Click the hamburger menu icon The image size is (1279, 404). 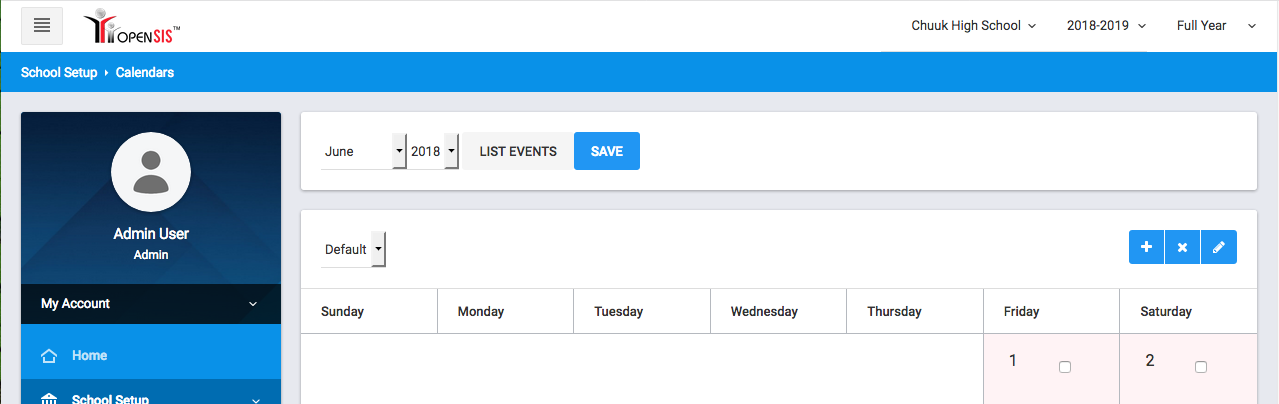pyautogui.click(x=42, y=26)
